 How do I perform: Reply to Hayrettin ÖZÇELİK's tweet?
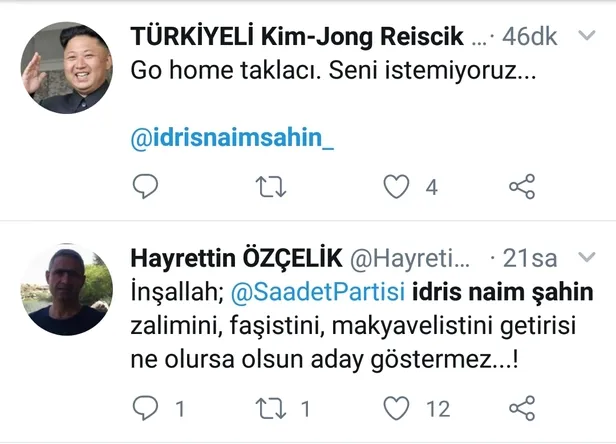pos(146,408)
